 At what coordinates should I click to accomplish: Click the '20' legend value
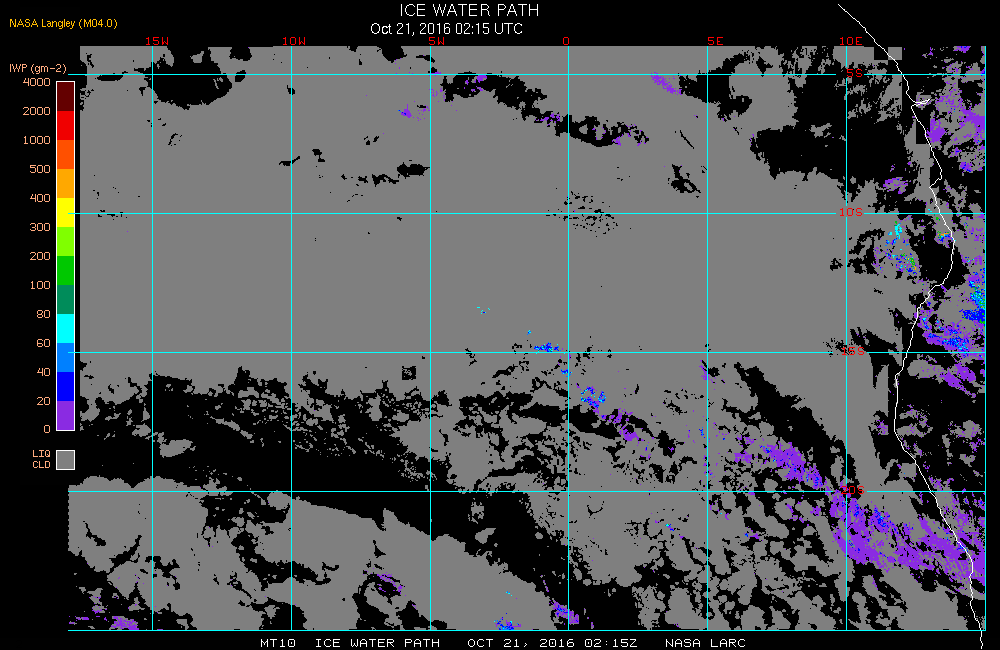click(43, 401)
